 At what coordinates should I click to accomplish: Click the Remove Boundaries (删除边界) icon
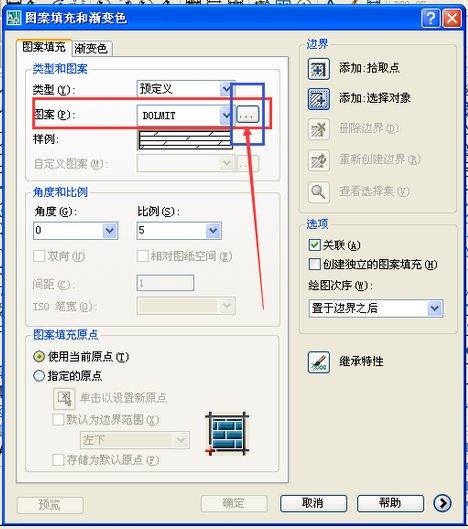coord(319,129)
